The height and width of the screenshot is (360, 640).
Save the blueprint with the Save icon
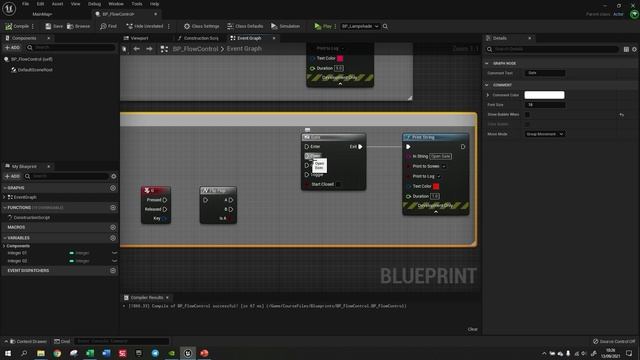[x=48, y=26]
